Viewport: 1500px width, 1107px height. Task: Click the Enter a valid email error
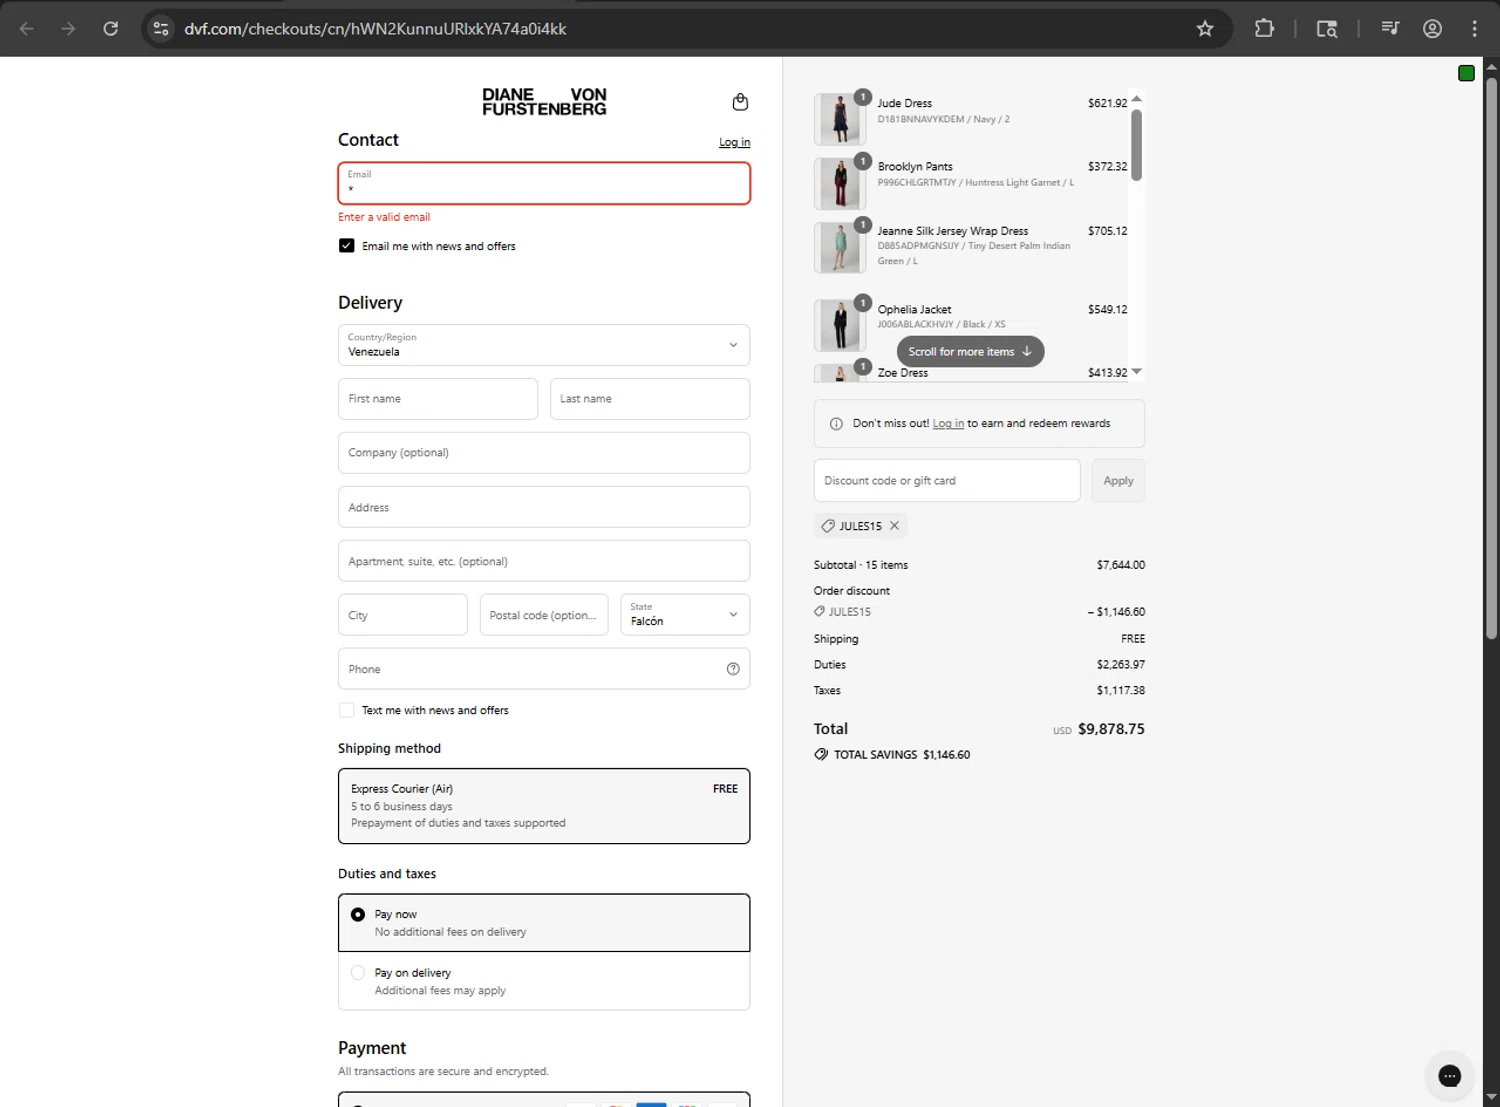pos(384,217)
